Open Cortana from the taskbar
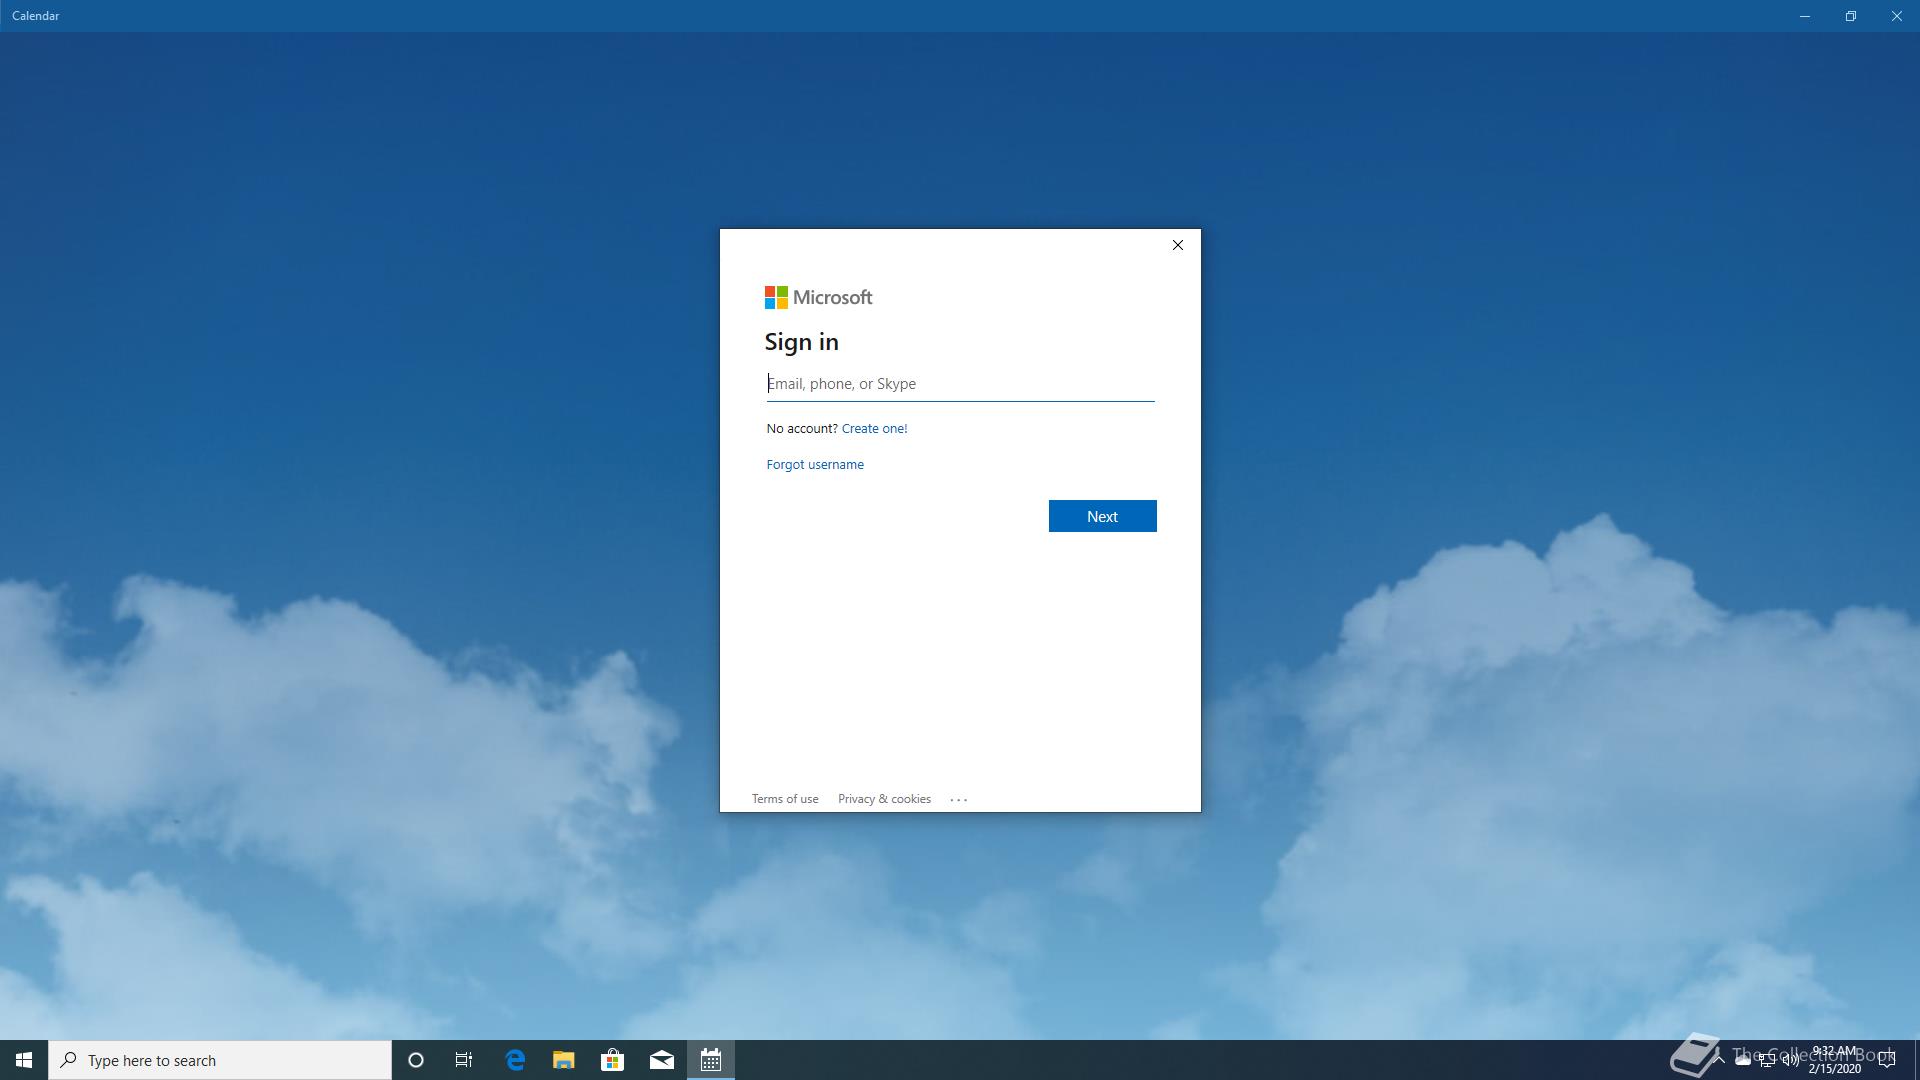The image size is (1920, 1080). point(416,1060)
